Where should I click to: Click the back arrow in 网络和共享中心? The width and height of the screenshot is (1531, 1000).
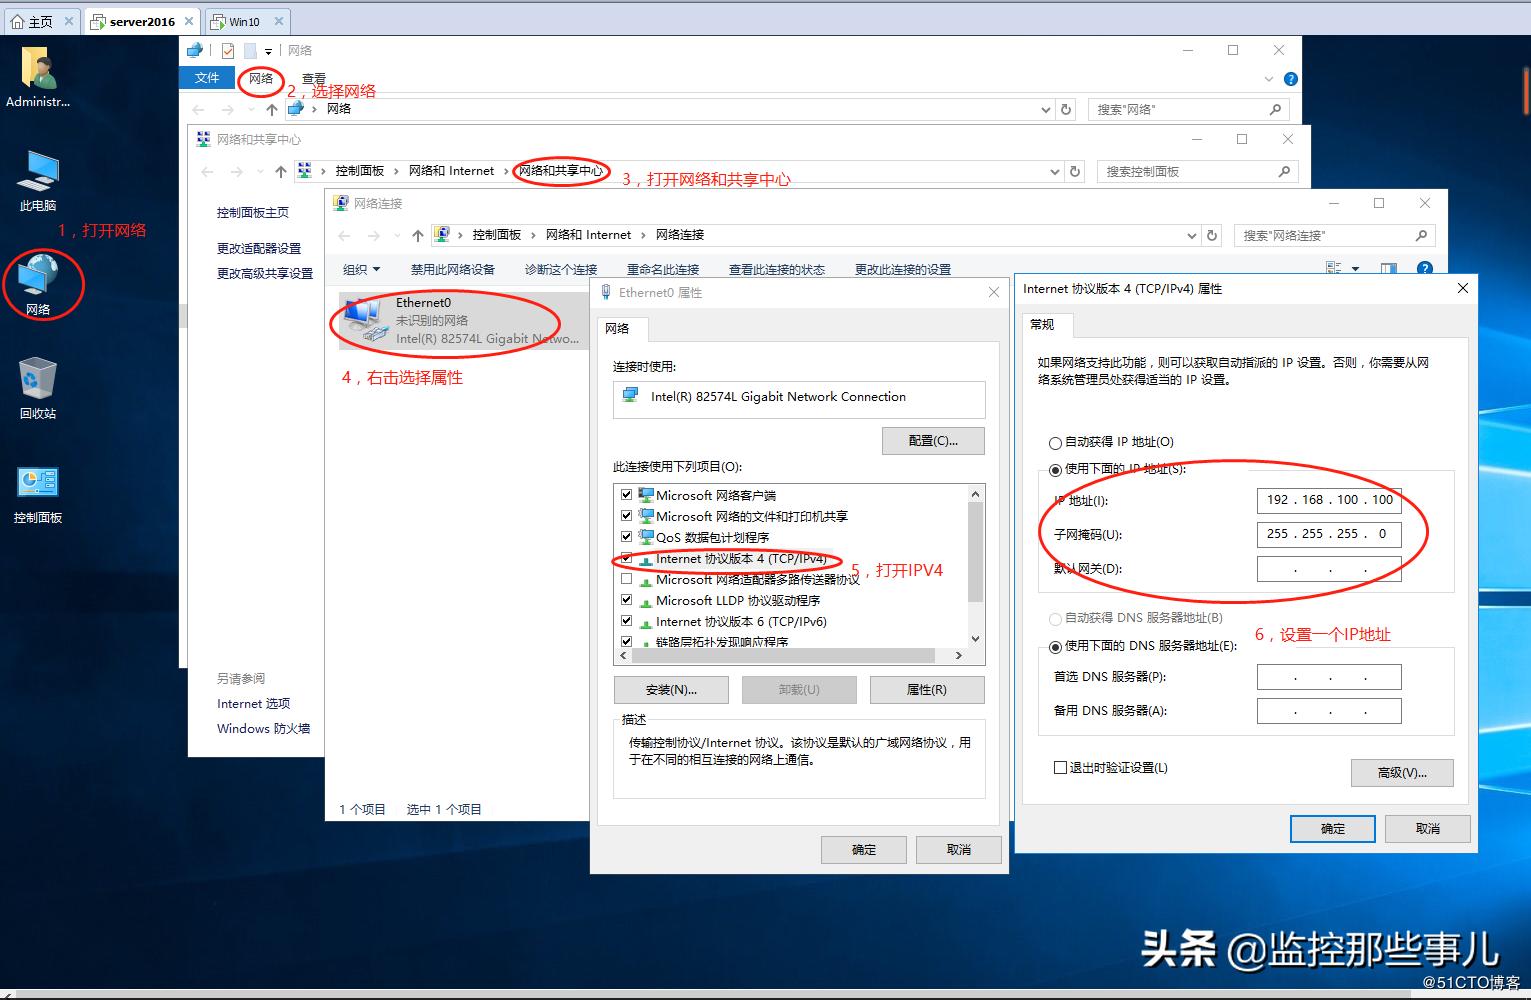coord(207,171)
